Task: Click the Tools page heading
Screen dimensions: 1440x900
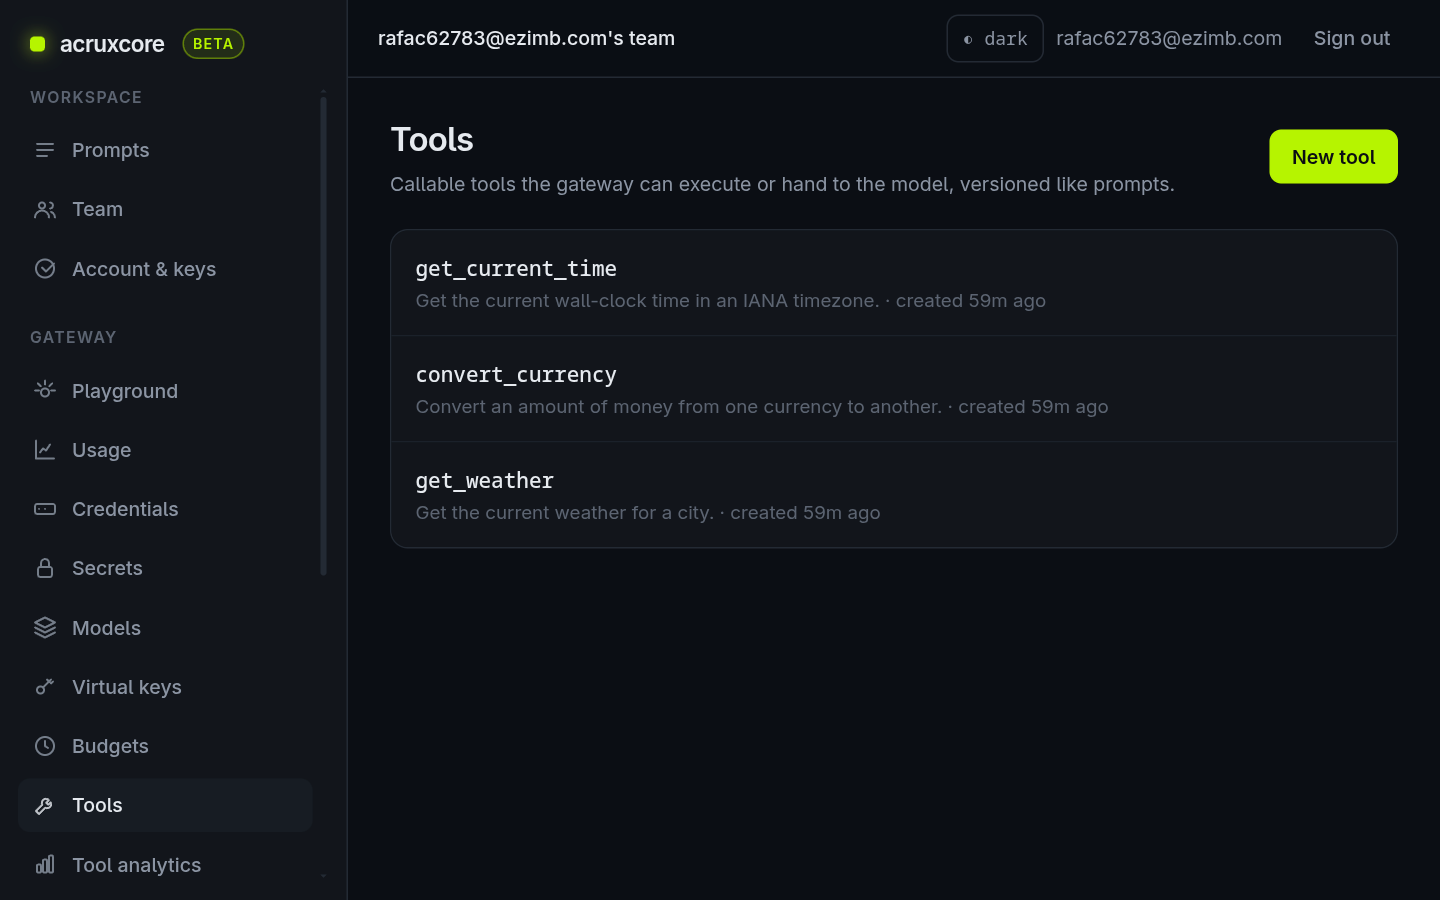Action: [x=432, y=139]
